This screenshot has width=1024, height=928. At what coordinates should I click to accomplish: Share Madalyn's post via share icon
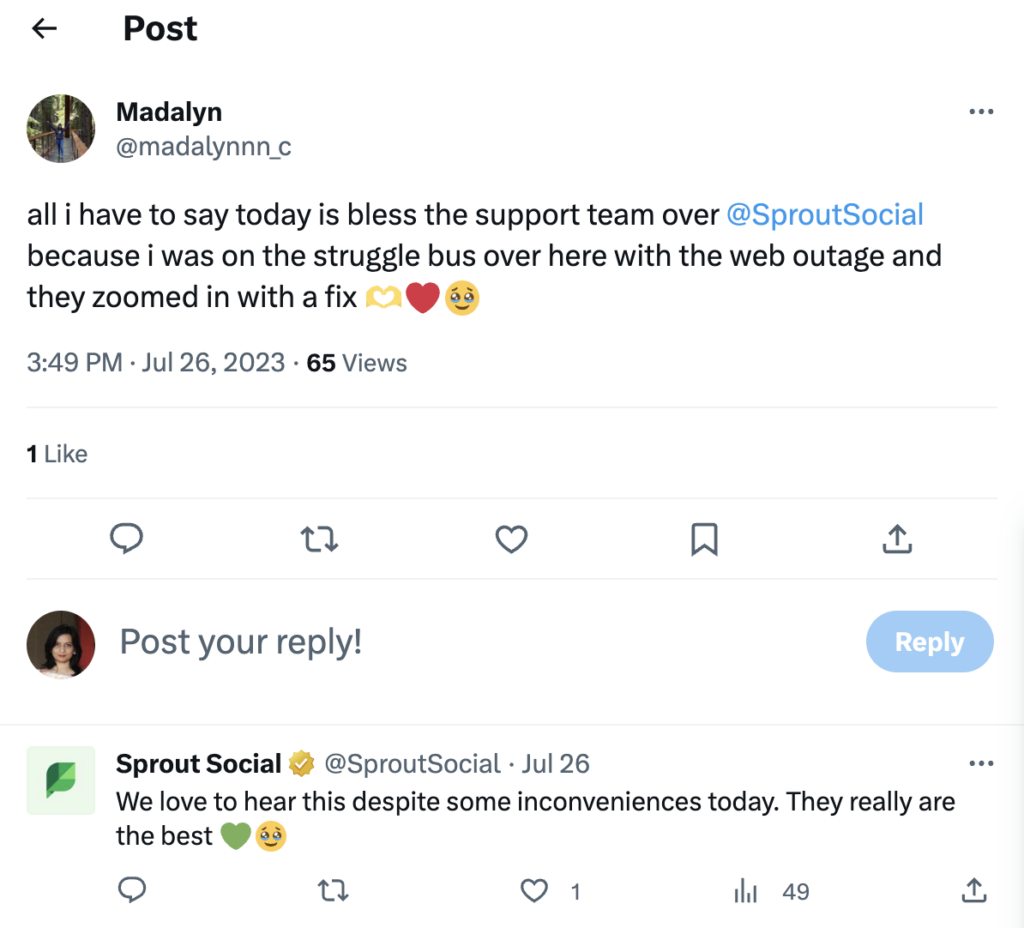[897, 539]
